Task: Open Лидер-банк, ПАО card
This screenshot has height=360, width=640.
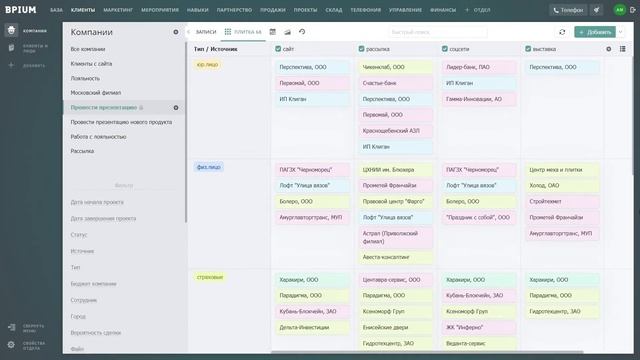Action: pos(479,67)
